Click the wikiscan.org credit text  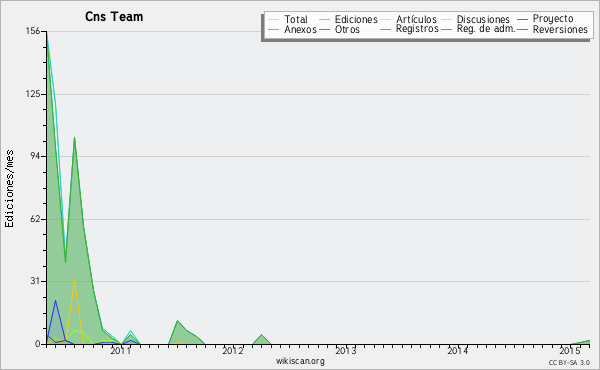click(x=300, y=361)
